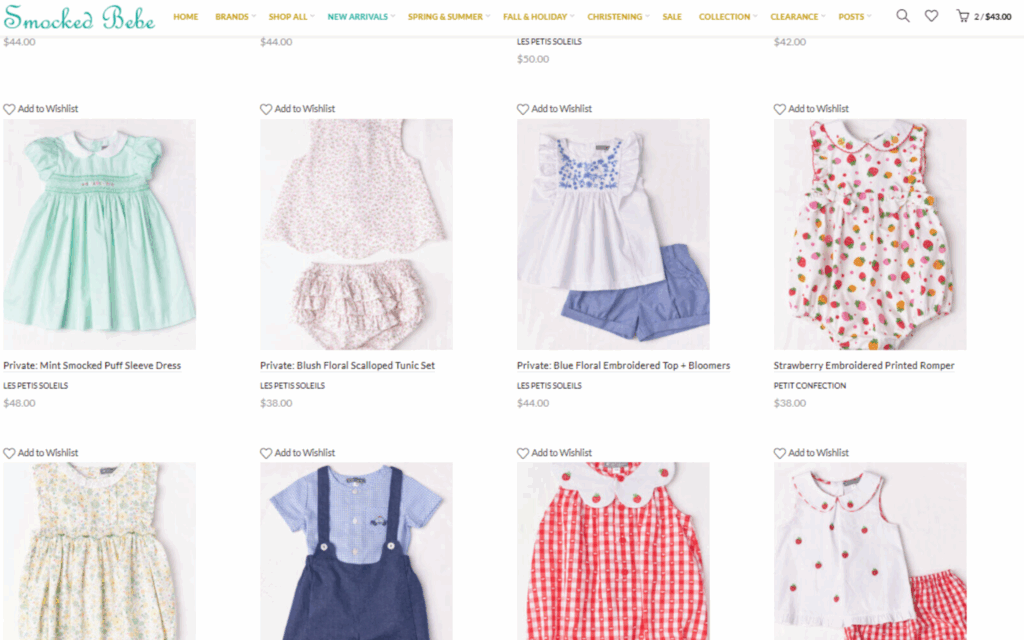
Task: Open the white strawberry top set image
Action: pos(870,551)
